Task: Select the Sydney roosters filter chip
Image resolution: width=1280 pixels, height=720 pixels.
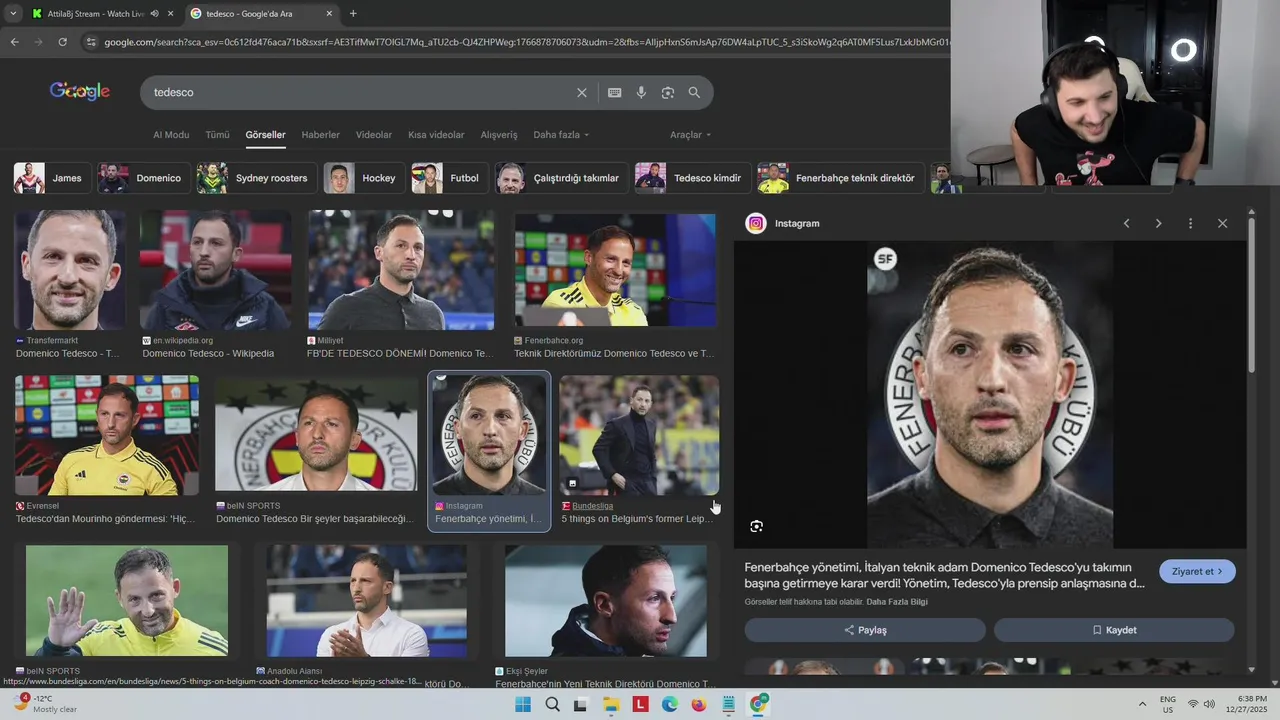Action: point(256,178)
